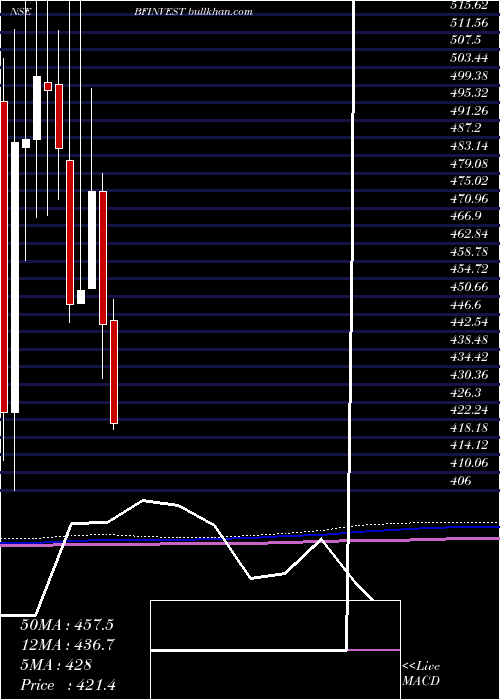Select the 434.42 price label
This screenshot has height=700, width=500.
pyautogui.click(x=469, y=357)
